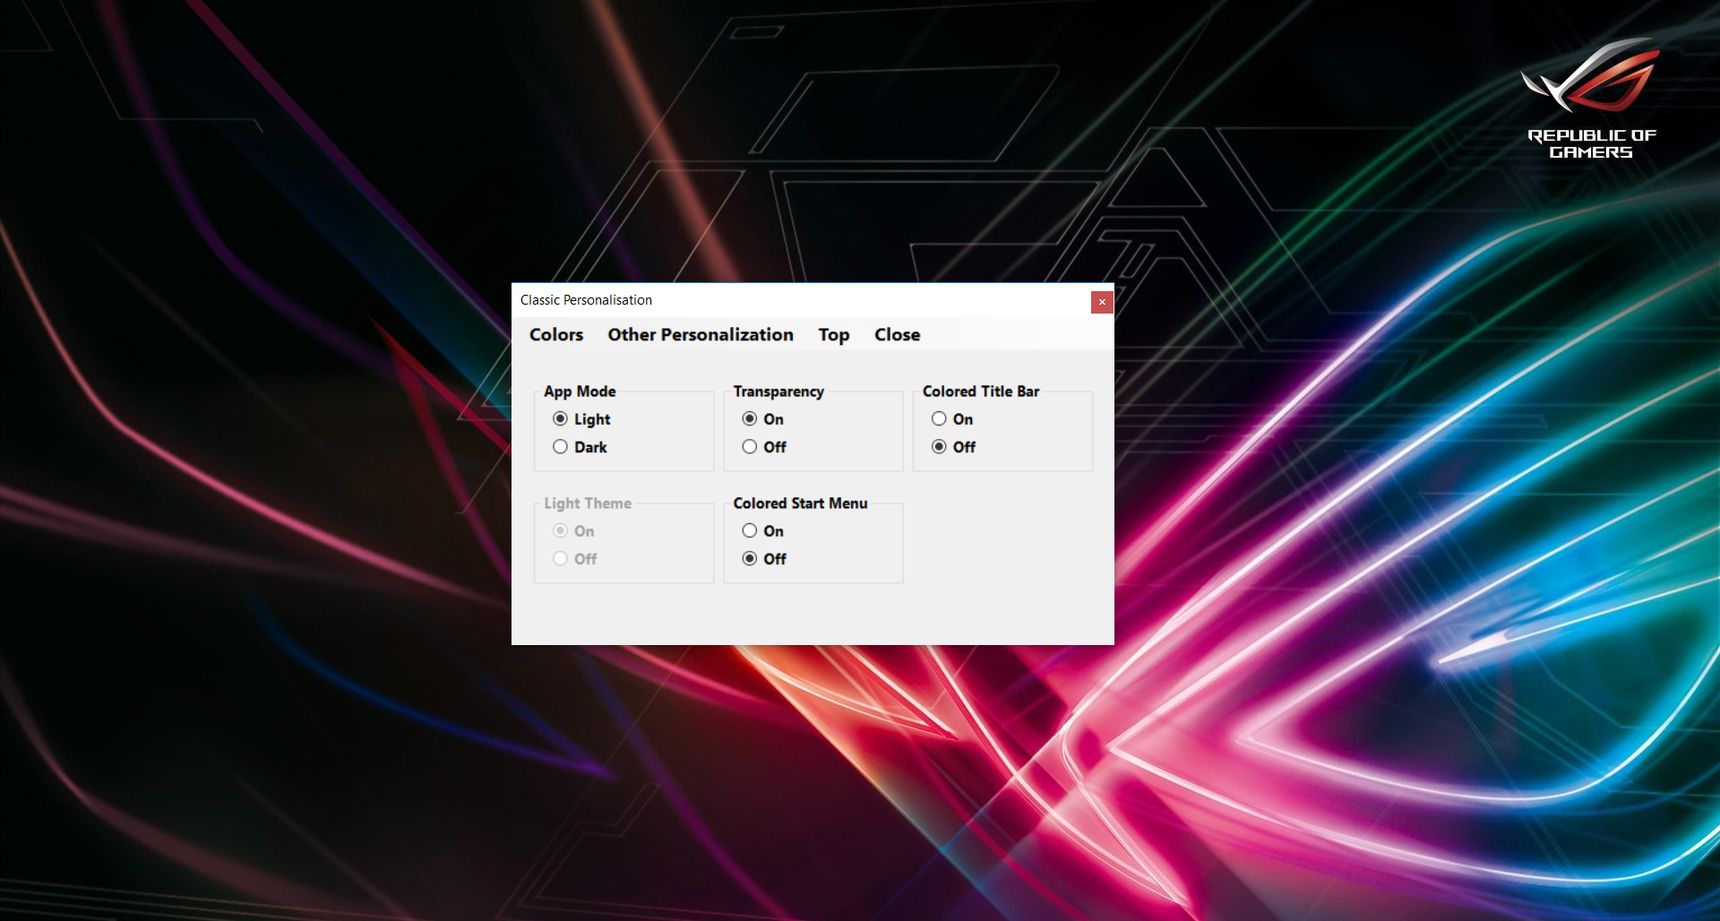Image resolution: width=1720 pixels, height=921 pixels.
Task: Click the Transparency group label
Action: (778, 392)
